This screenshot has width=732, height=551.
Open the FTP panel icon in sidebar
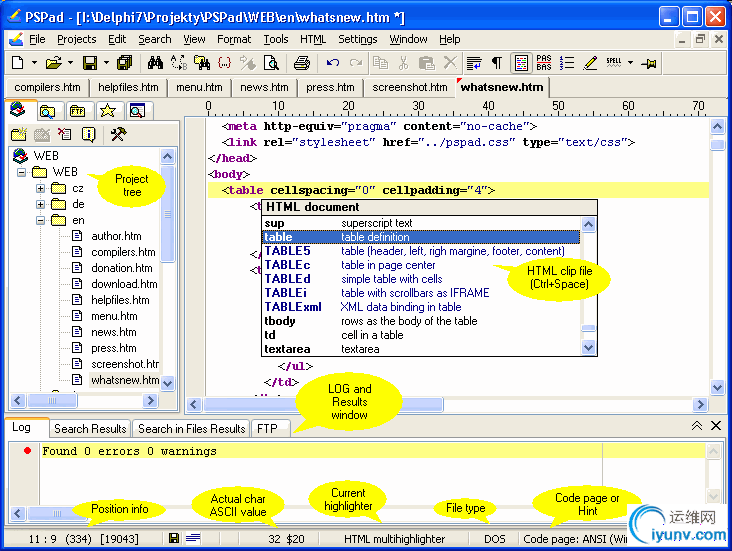[x=77, y=110]
